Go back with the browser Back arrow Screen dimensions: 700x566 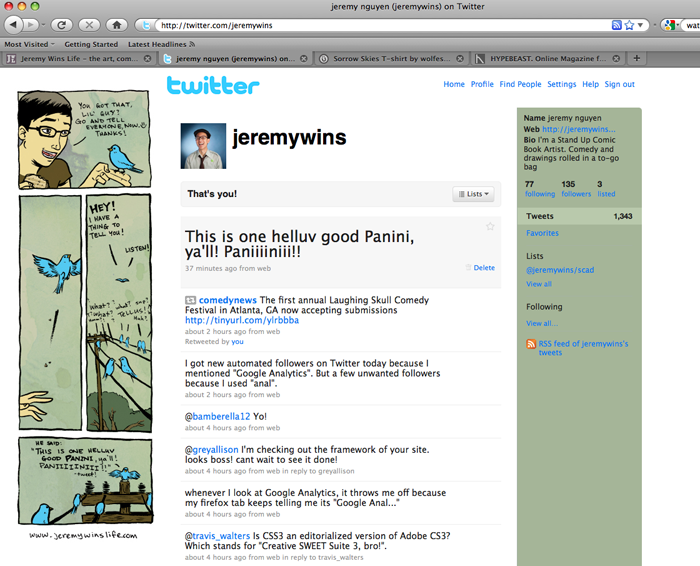click(13, 25)
